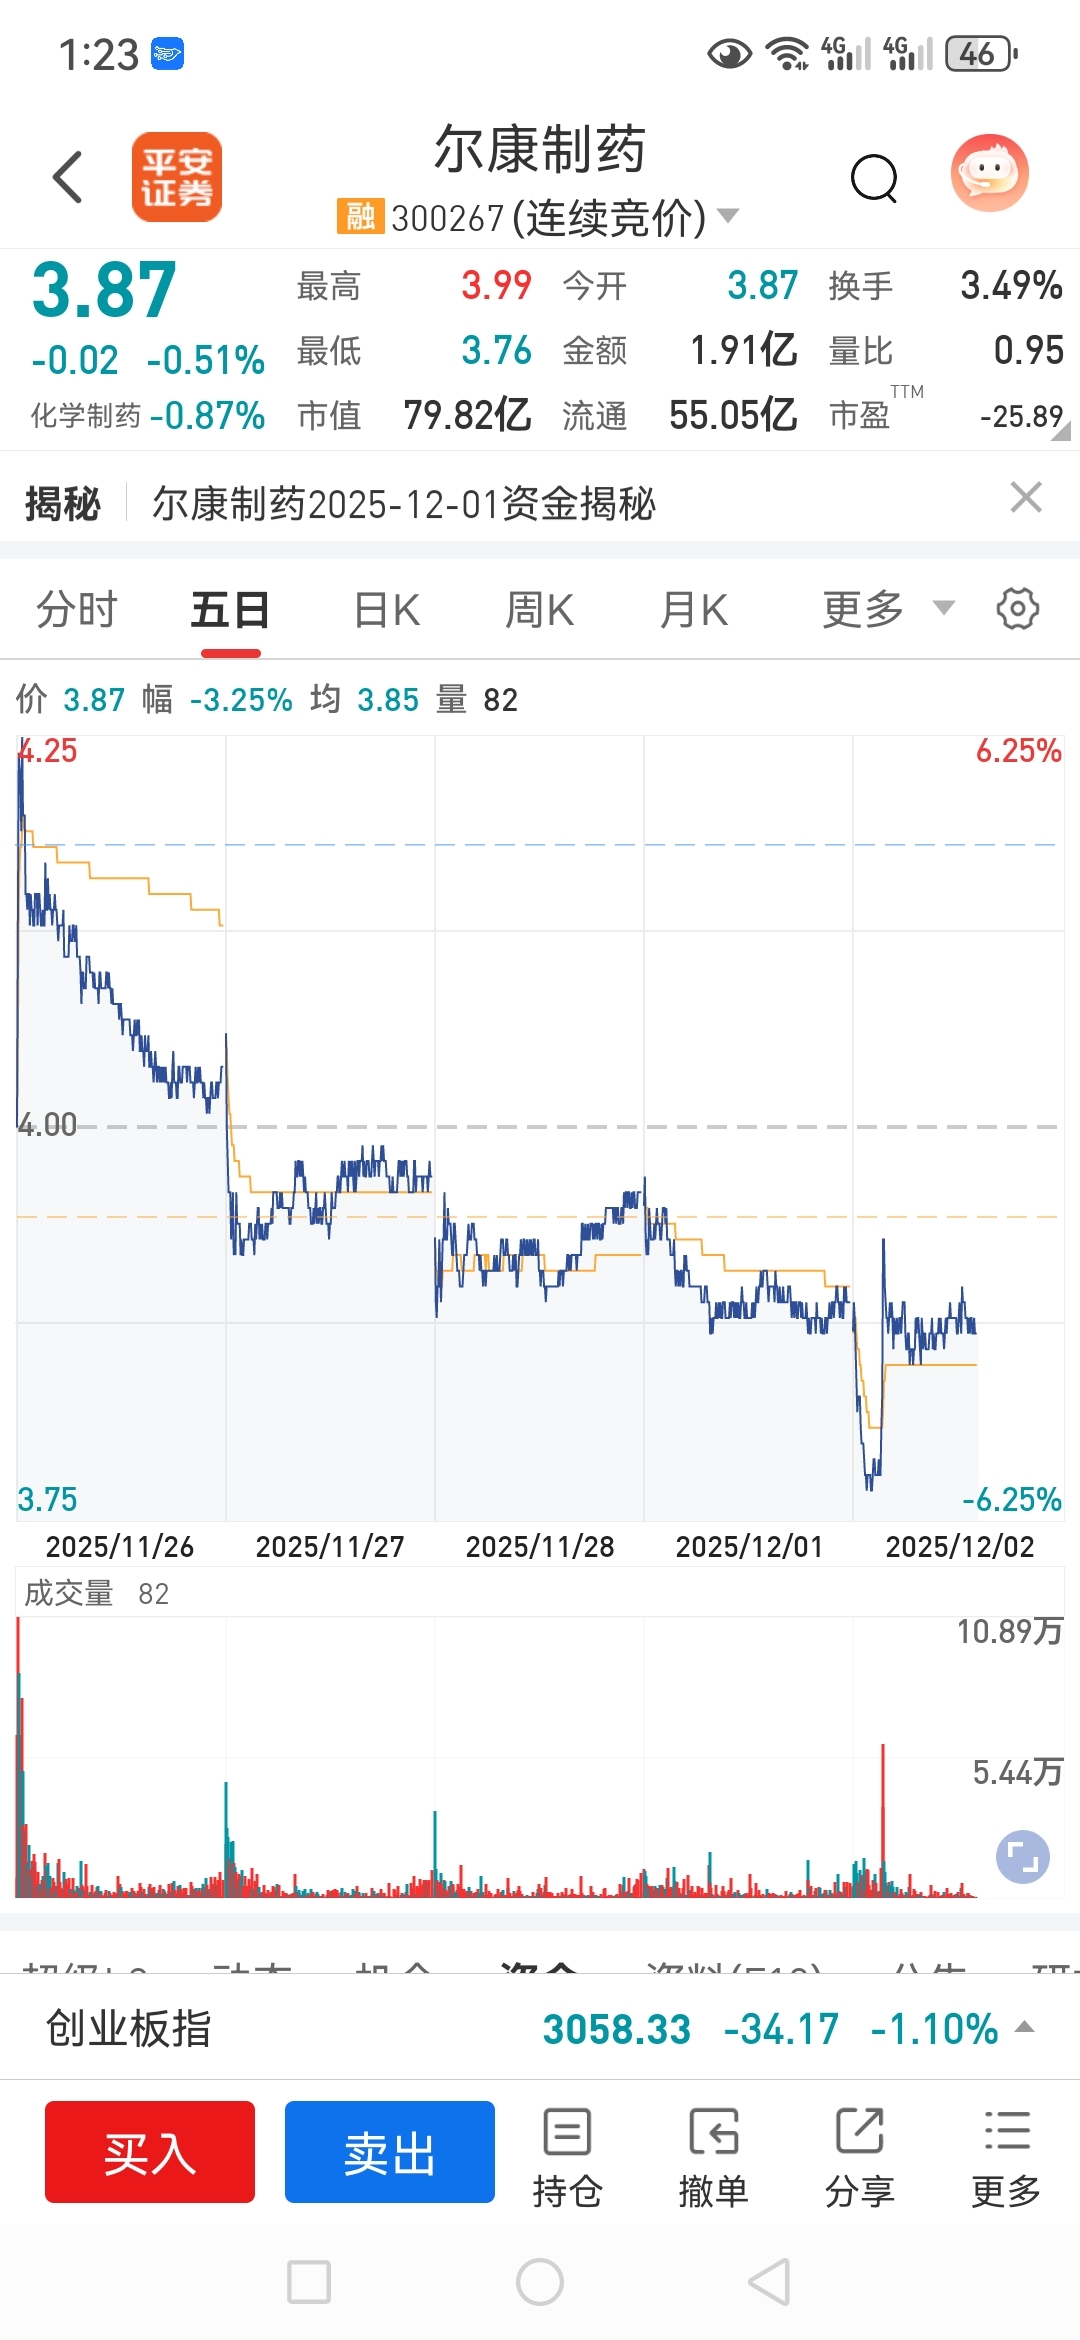This screenshot has width=1080, height=2340.
Task: Dismiss the 资金揭秘 banner
Action: pyautogui.click(x=1026, y=498)
